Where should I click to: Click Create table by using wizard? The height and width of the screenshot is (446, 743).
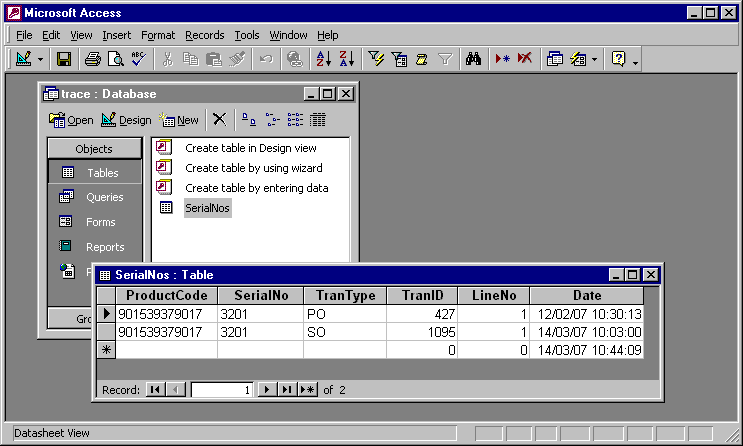click(254, 168)
